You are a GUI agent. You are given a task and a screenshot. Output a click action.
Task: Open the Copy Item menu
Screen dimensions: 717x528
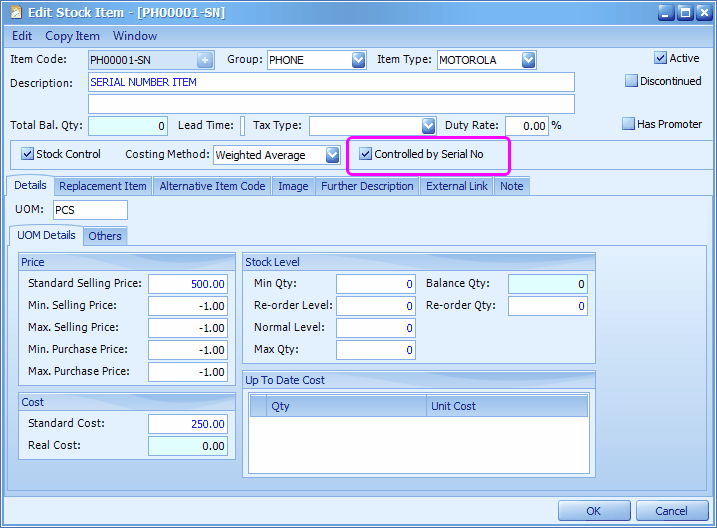[72, 36]
